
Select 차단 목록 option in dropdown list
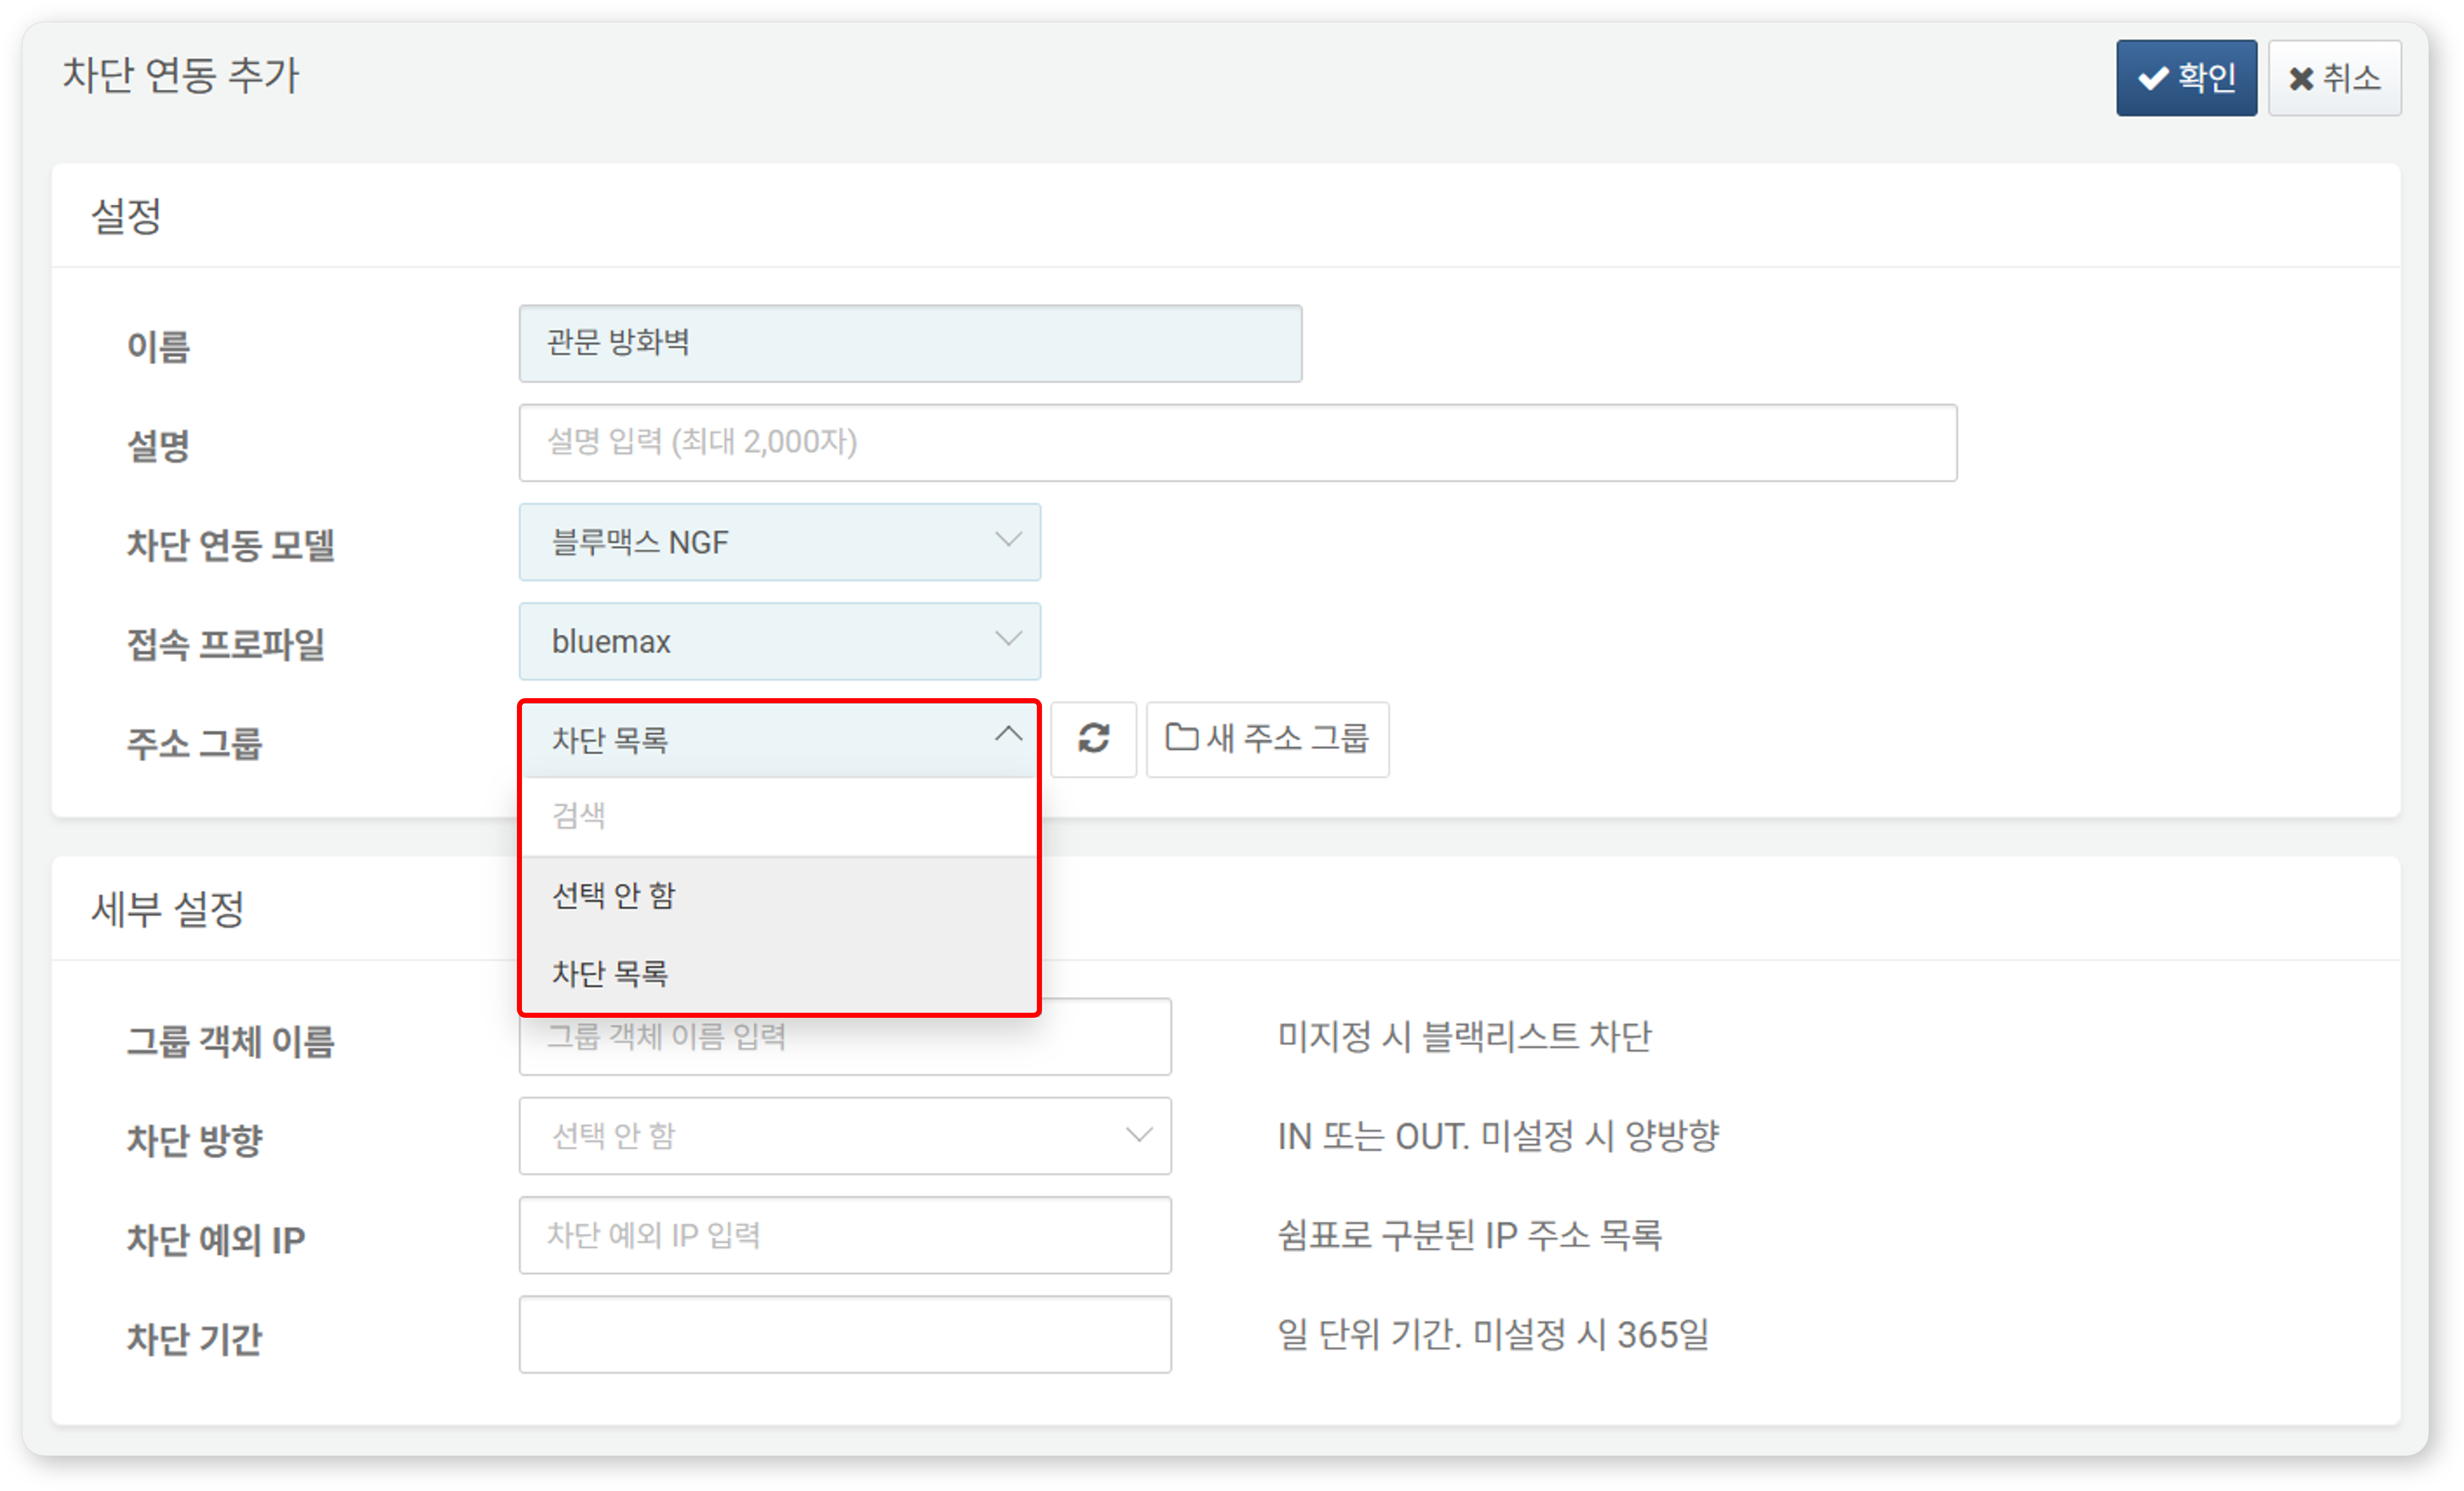pyautogui.click(x=779, y=973)
